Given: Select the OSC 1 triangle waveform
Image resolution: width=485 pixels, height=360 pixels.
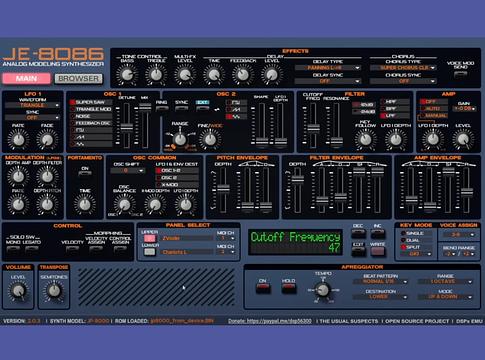Looking at the screenshot, I should pyautogui.click(x=91, y=144).
